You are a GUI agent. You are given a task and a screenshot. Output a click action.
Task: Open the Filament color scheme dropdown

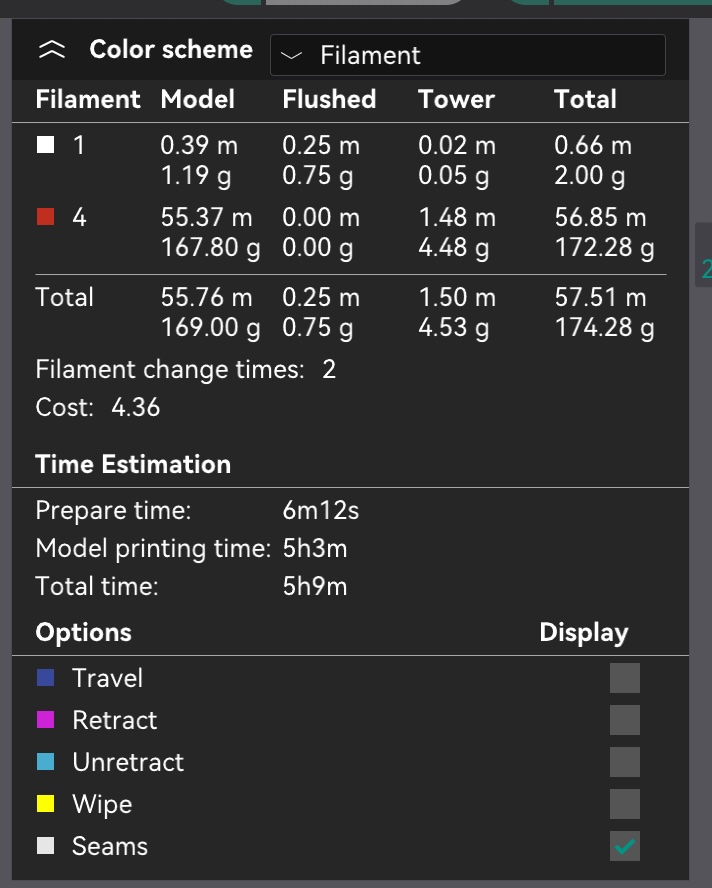tap(467, 56)
